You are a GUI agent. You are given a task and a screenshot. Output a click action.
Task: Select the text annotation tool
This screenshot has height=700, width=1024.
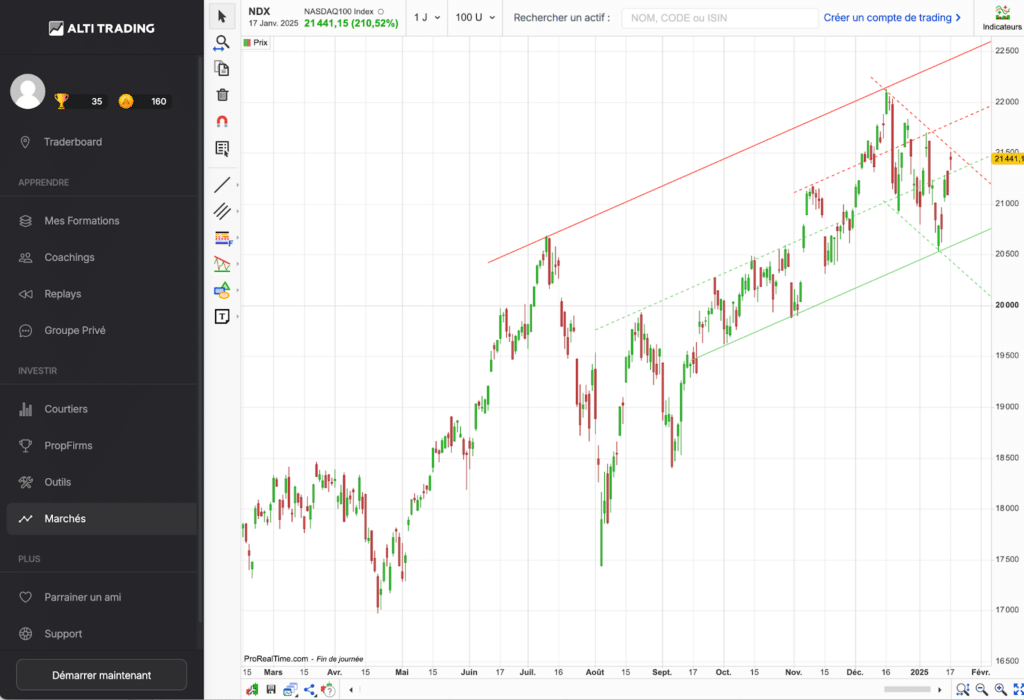[x=222, y=317]
